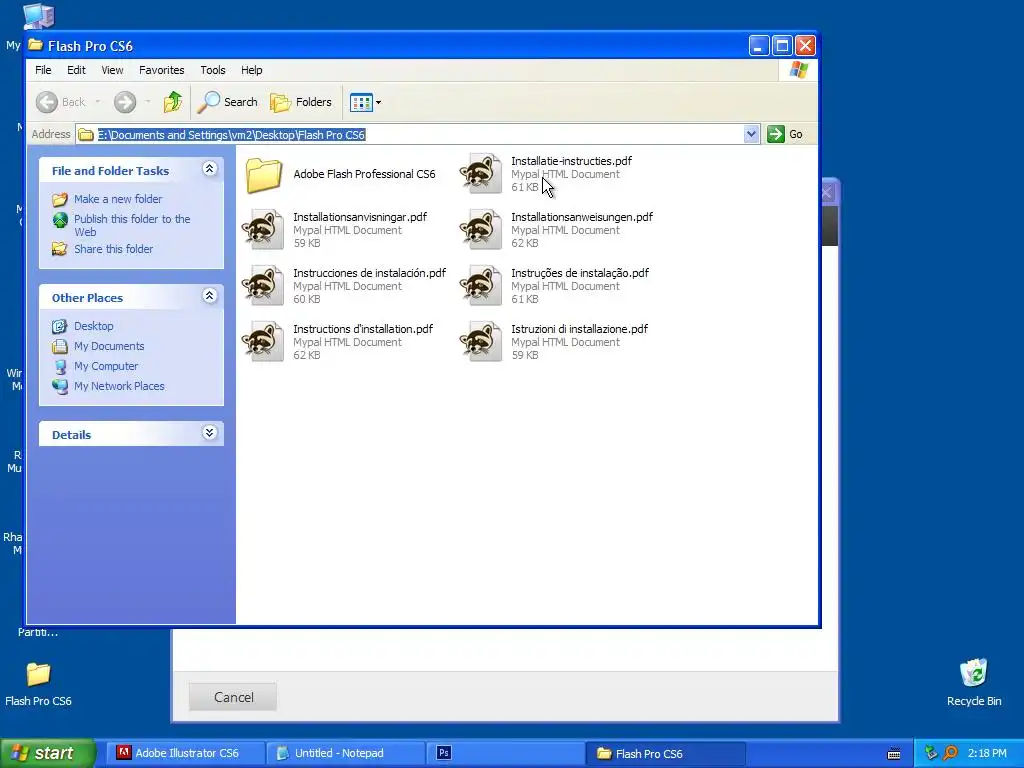Open the Edit menu
The image size is (1024, 768).
point(76,70)
